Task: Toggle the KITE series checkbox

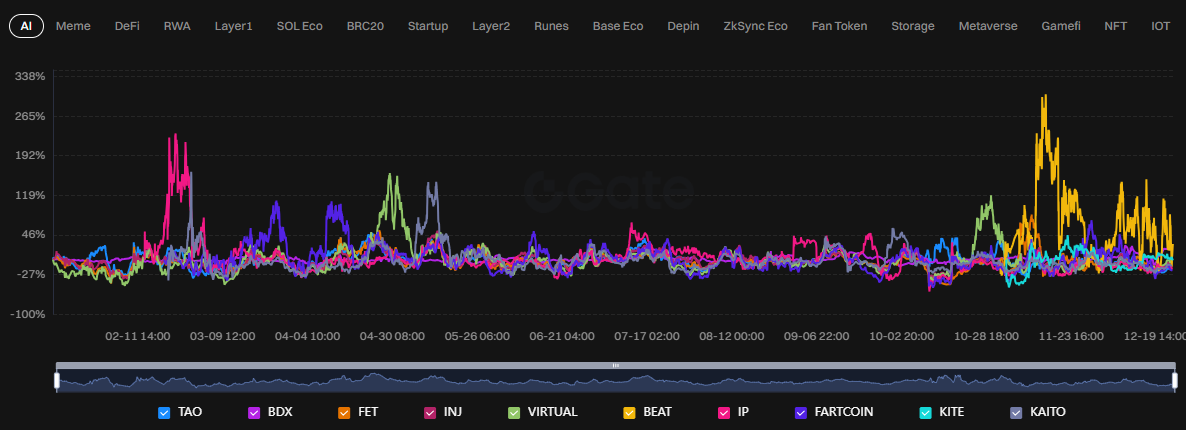Action: 925,412
